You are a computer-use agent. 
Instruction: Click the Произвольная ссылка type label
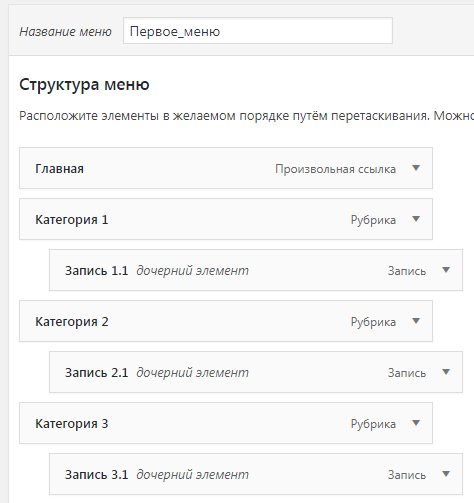pos(335,169)
